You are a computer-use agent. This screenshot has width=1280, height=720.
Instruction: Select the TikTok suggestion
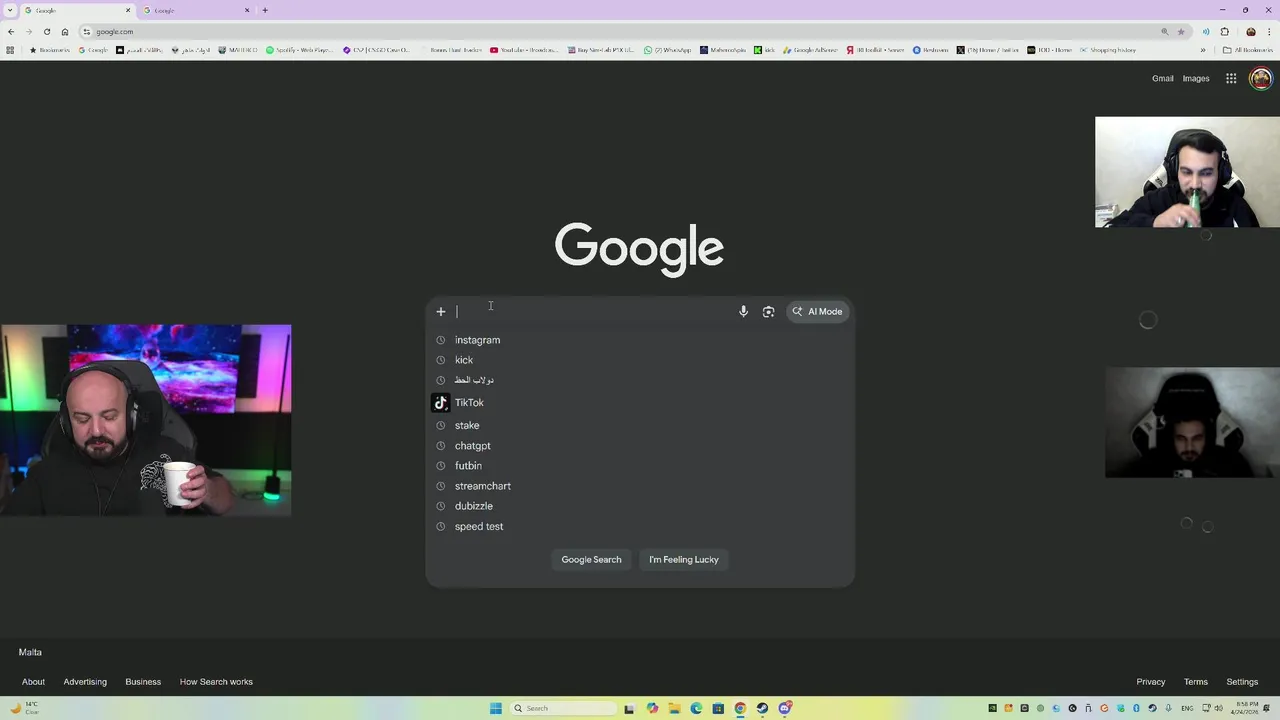coord(640,403)
